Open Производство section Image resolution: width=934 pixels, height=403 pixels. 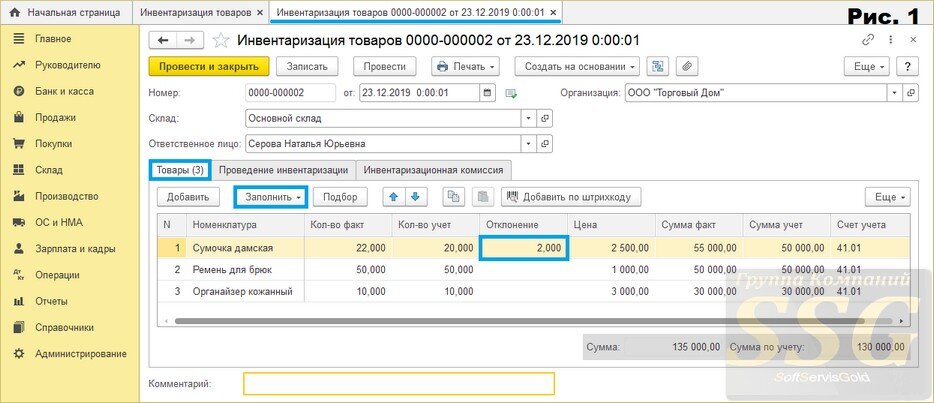pyautogui.click(x=66, y=196)
